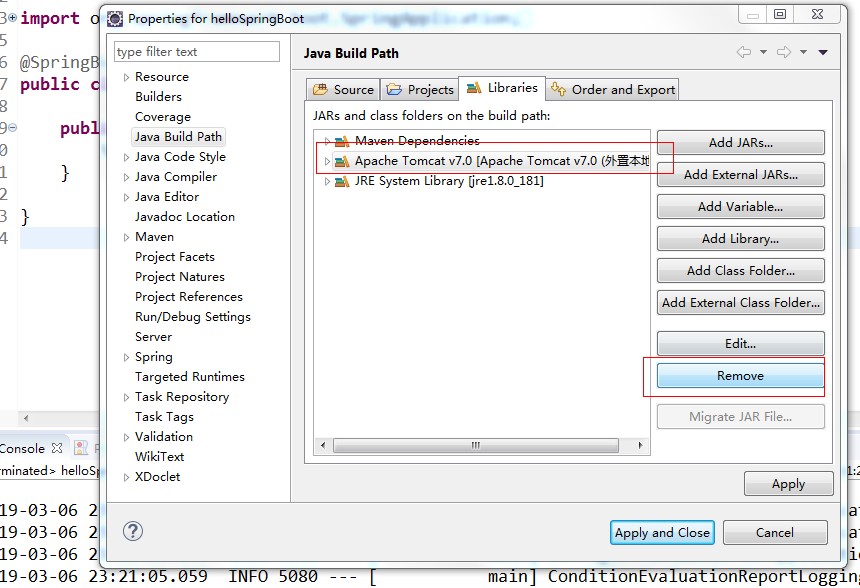Screen dimensions: 860x588
Task: Select Server in the properties tree
Action: pyautogui.click(x=154, y=337)
